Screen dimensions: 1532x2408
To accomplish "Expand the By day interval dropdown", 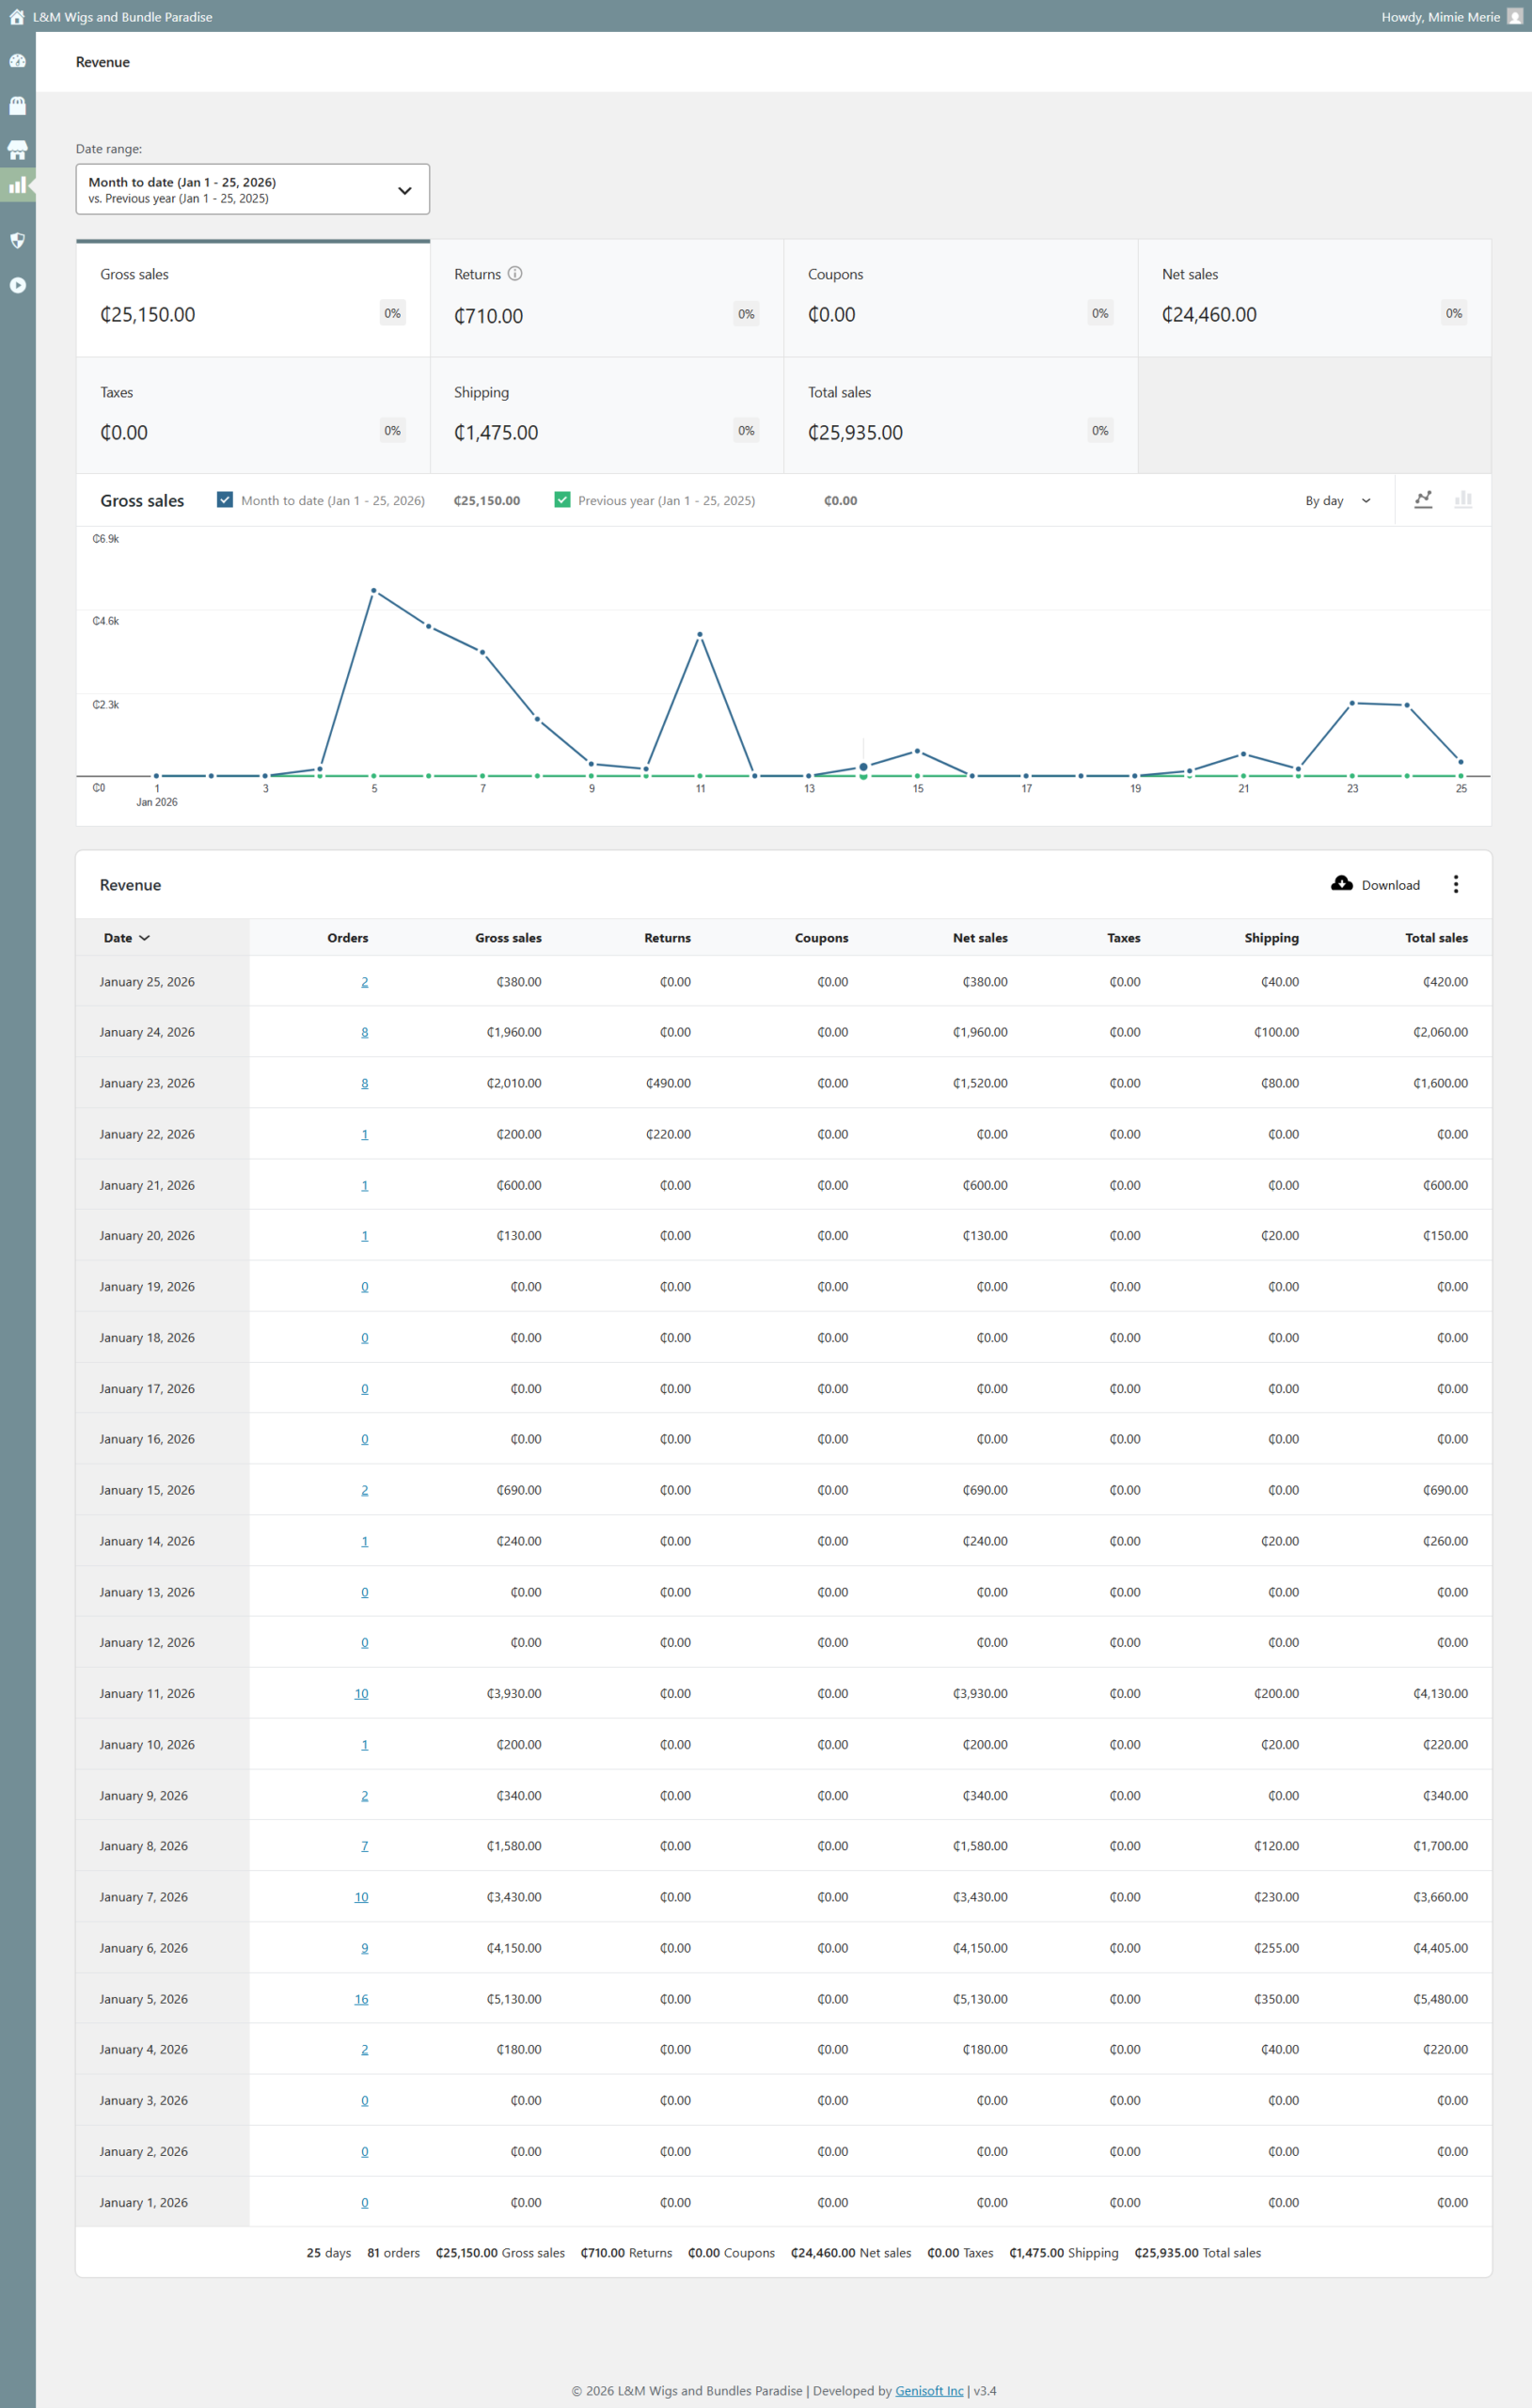I will (1337, 500).
